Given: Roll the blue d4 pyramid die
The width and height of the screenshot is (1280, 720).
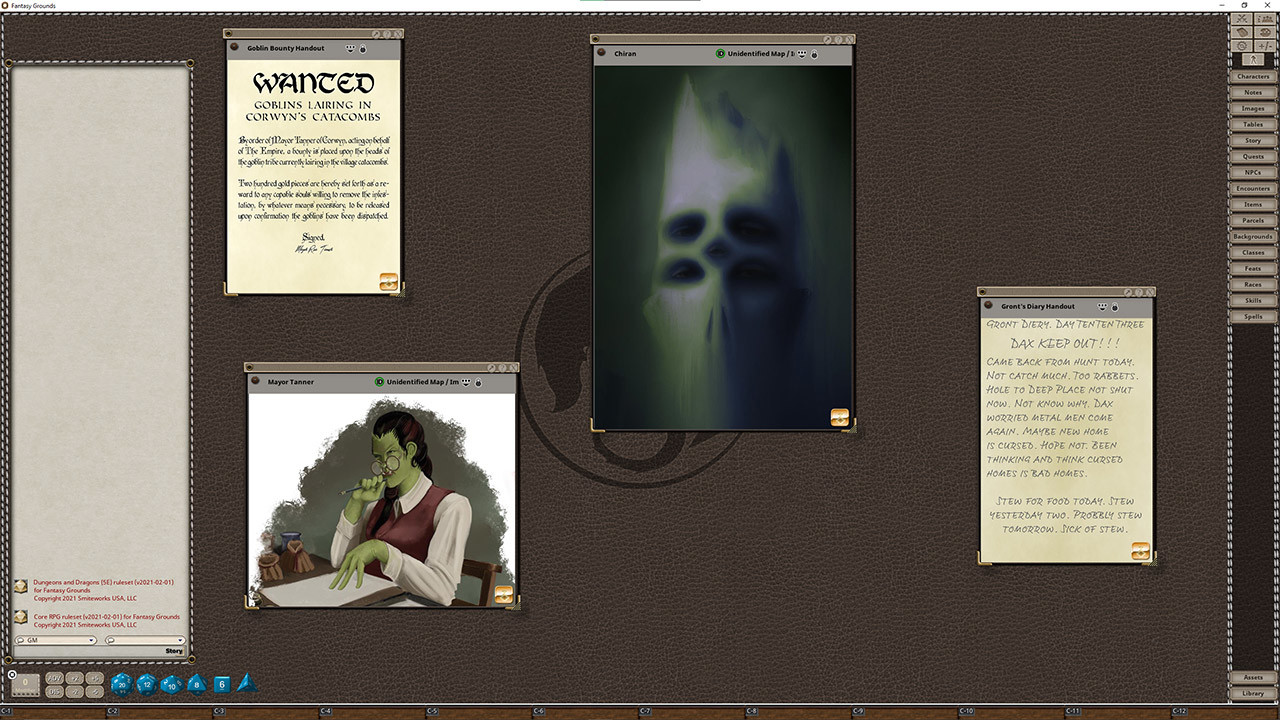Looking at the screenshot, I should pyautogui.click(x=246, y=684).
